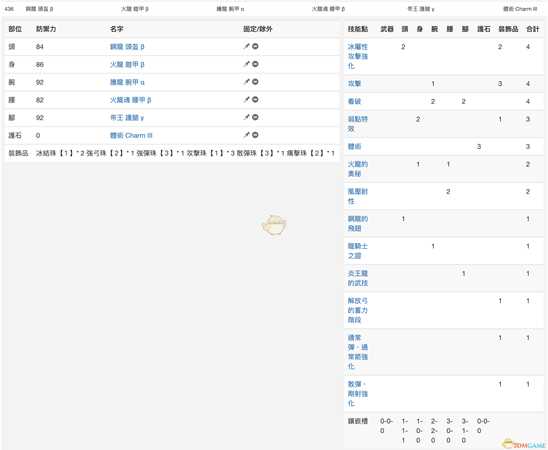Image resolution: width=548 pixels, height=450 pixels.
Task: Open the 散彈・剛射強化 skill link
Action: [358, 393]
